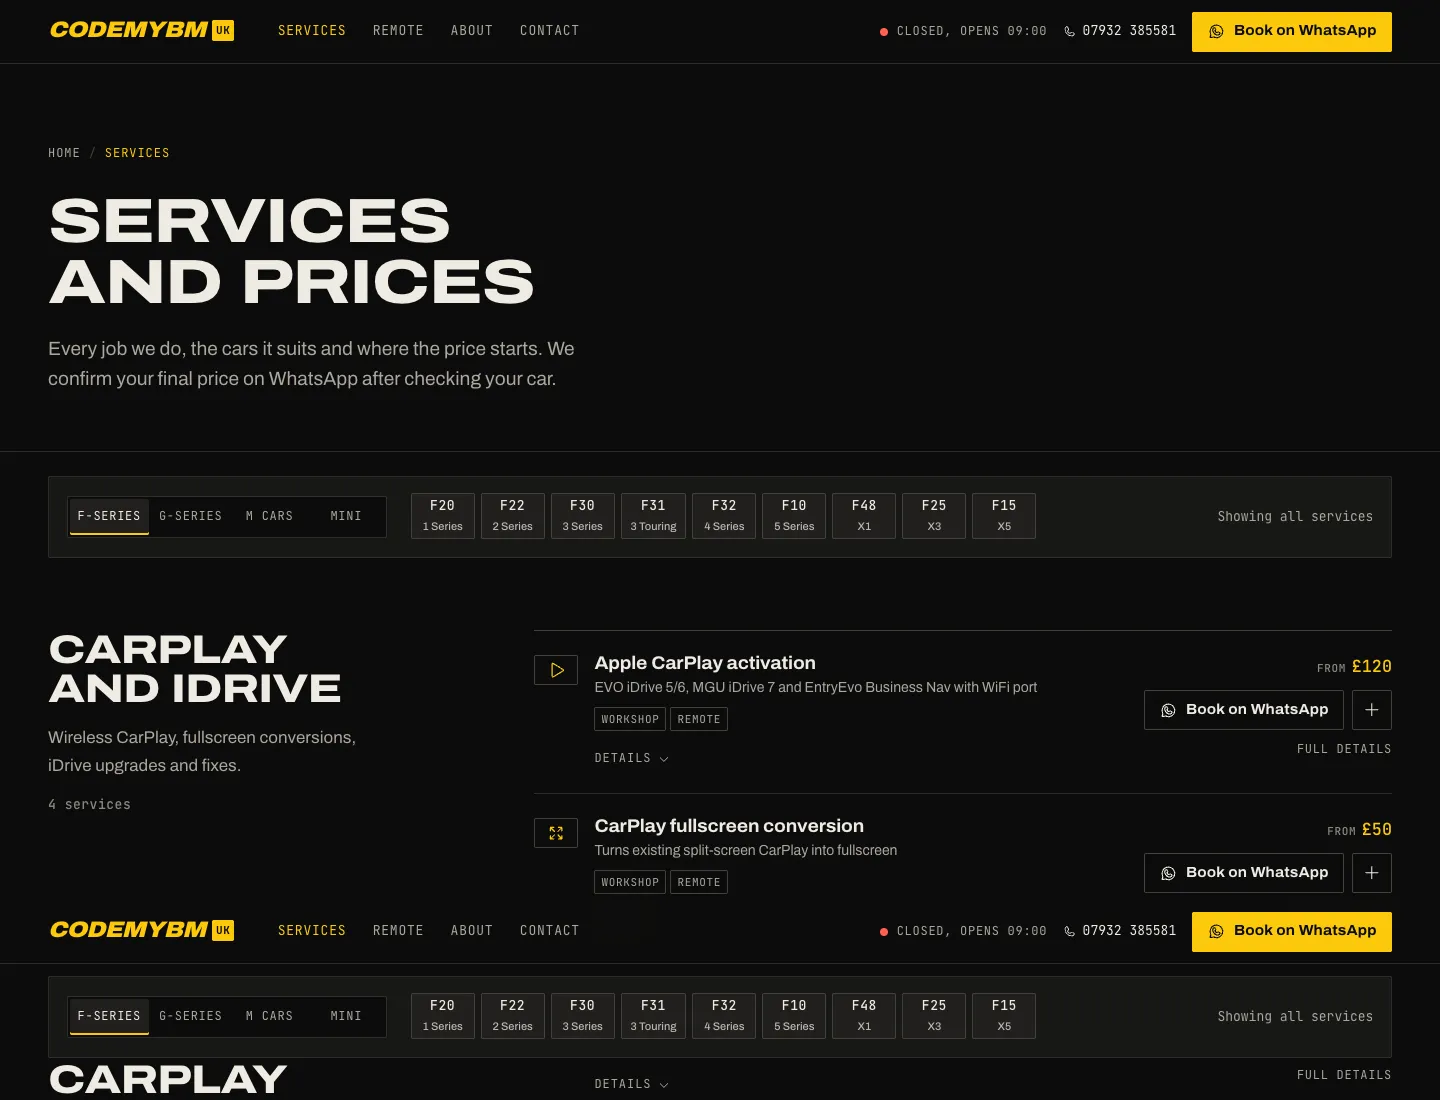This screenshot has height=1100, width=1440.
Task: Click the plus icon in the CarPlay fullscreen conversion row
Action: click(1372, 873)
